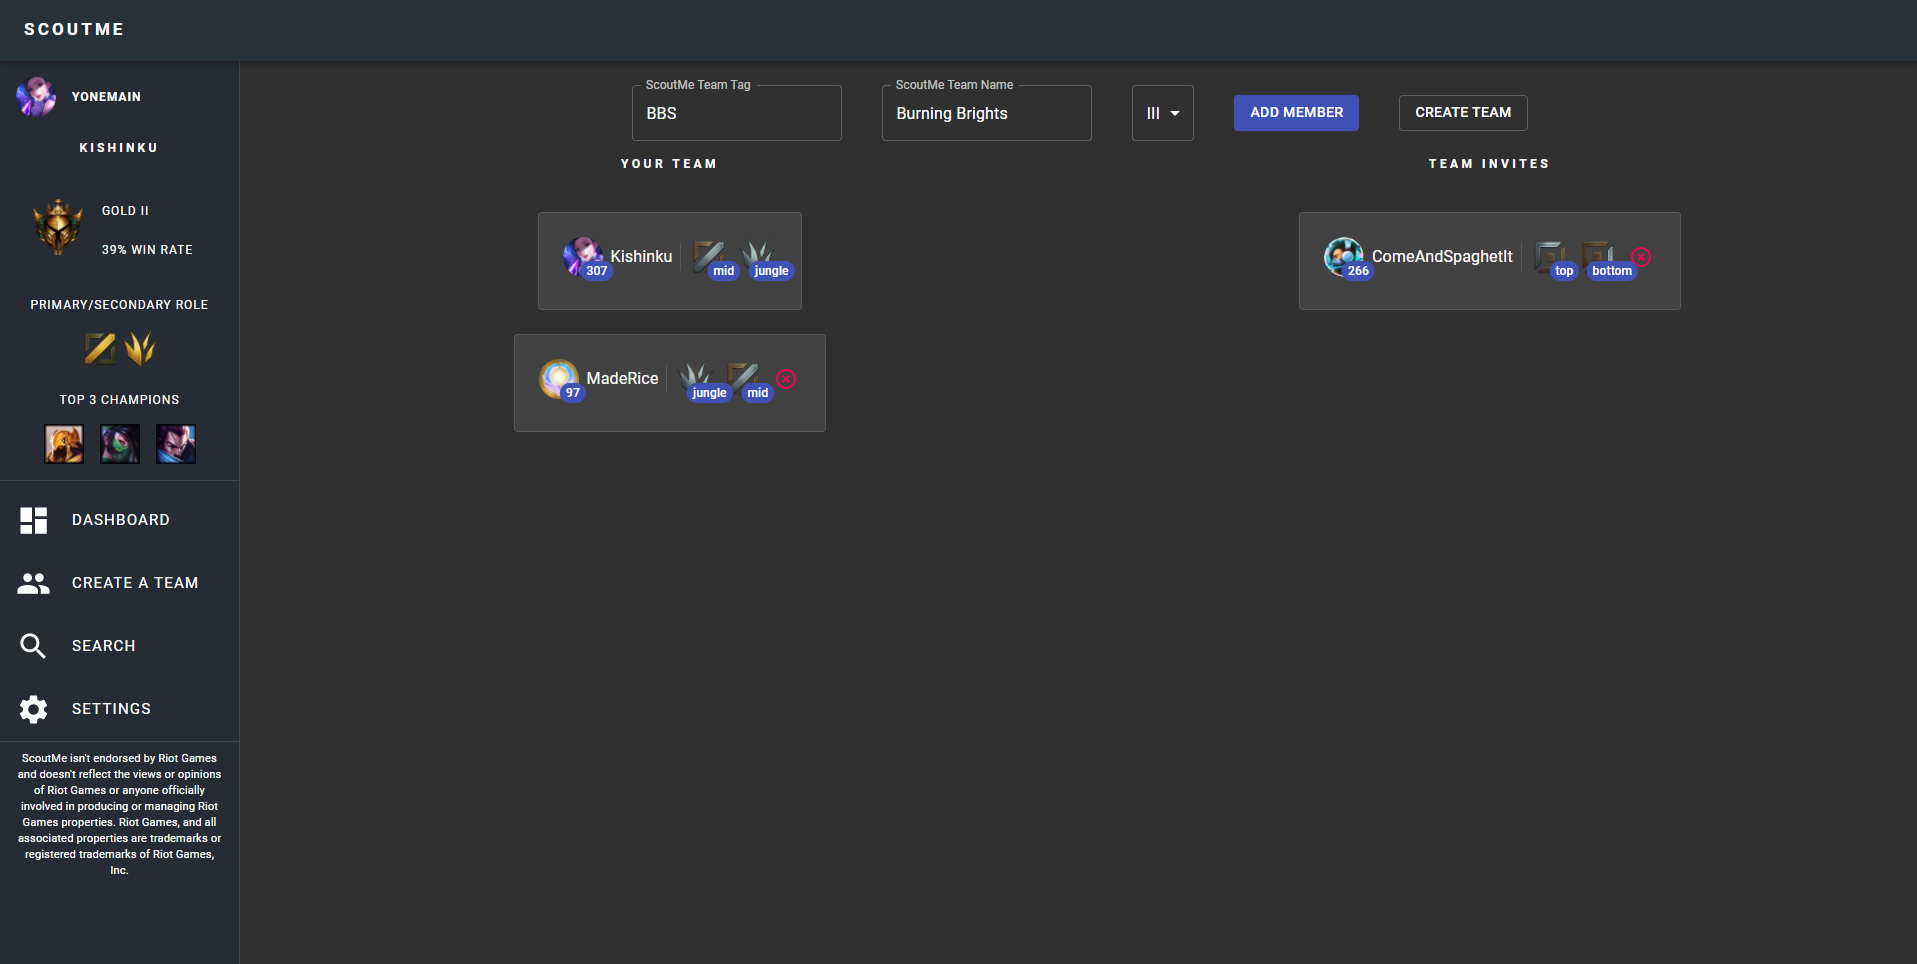The image size is (1917, 964).
Task: Select the second top champion portrait
Action: tap(120, 444)
